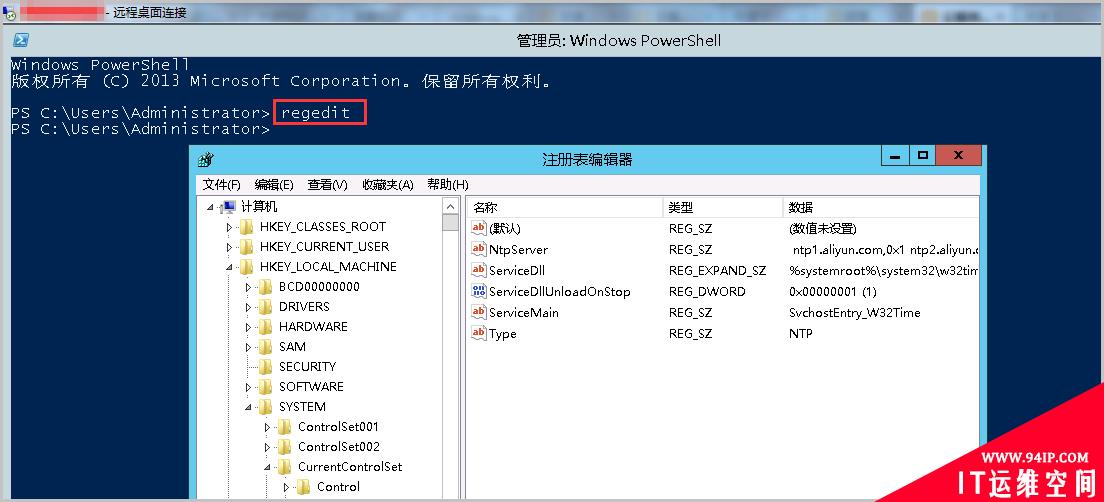1104x502 pixels.
Task: Expand the BCD00000000 key arrow
Action: pos(248,287)
